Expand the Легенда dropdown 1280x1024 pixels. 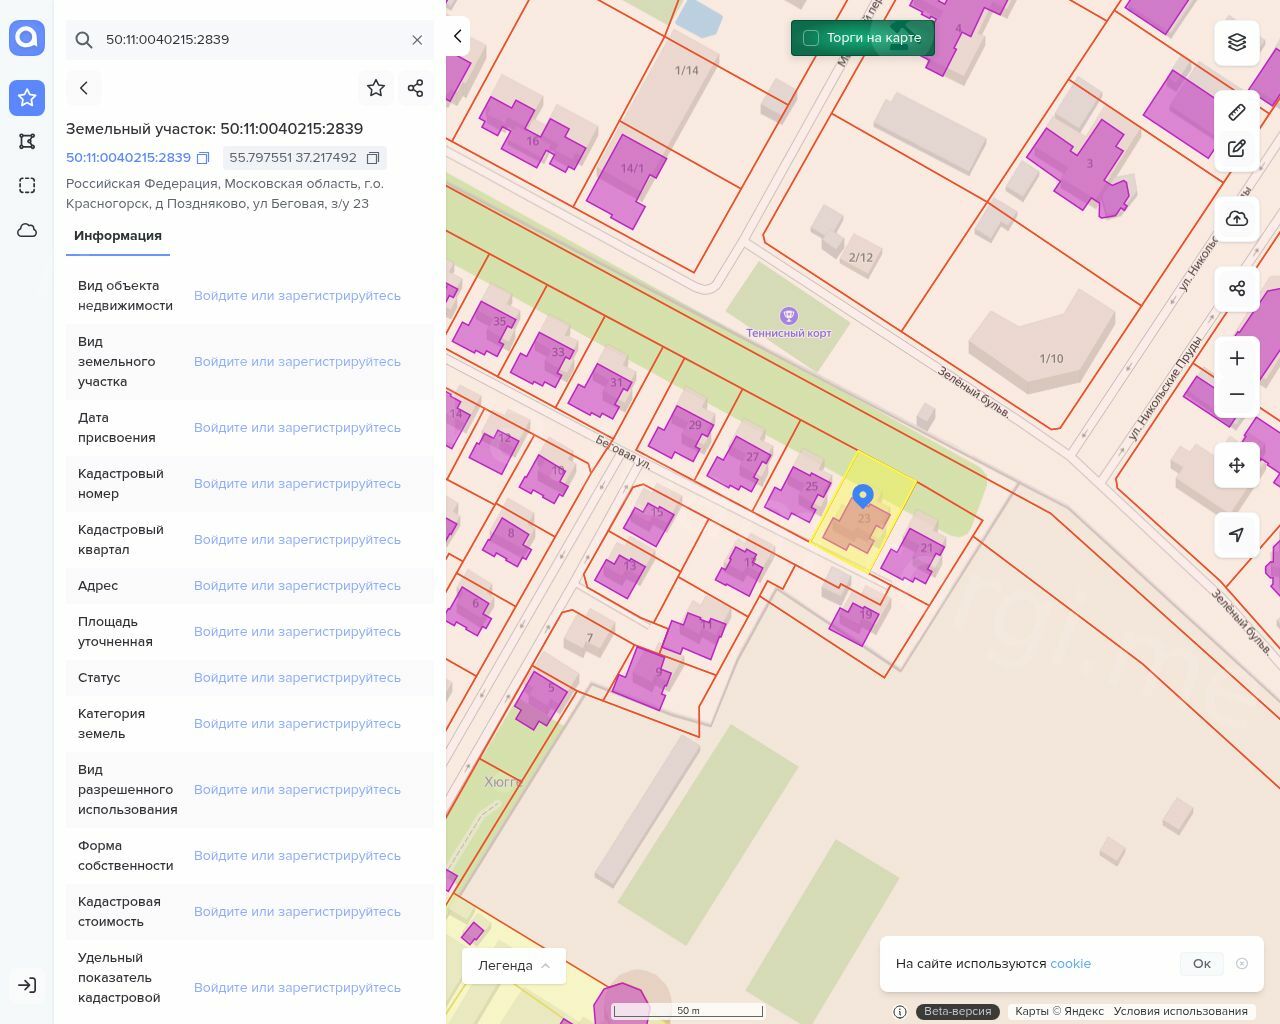(x=514, y=965)
